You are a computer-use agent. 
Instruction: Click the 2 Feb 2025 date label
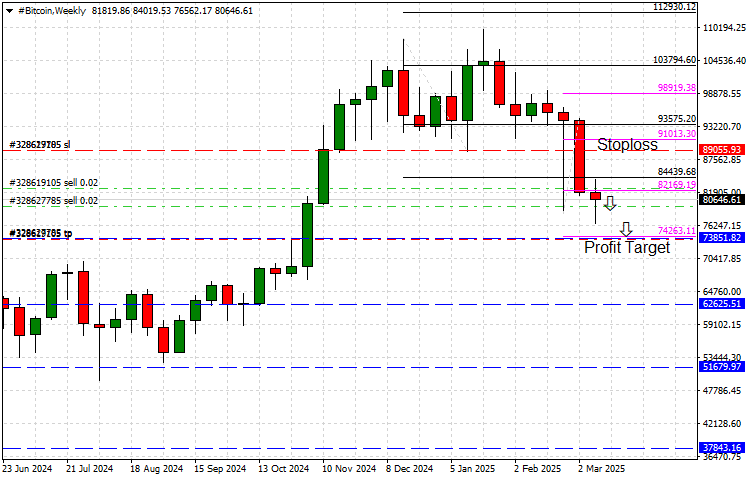click(538, 469)
